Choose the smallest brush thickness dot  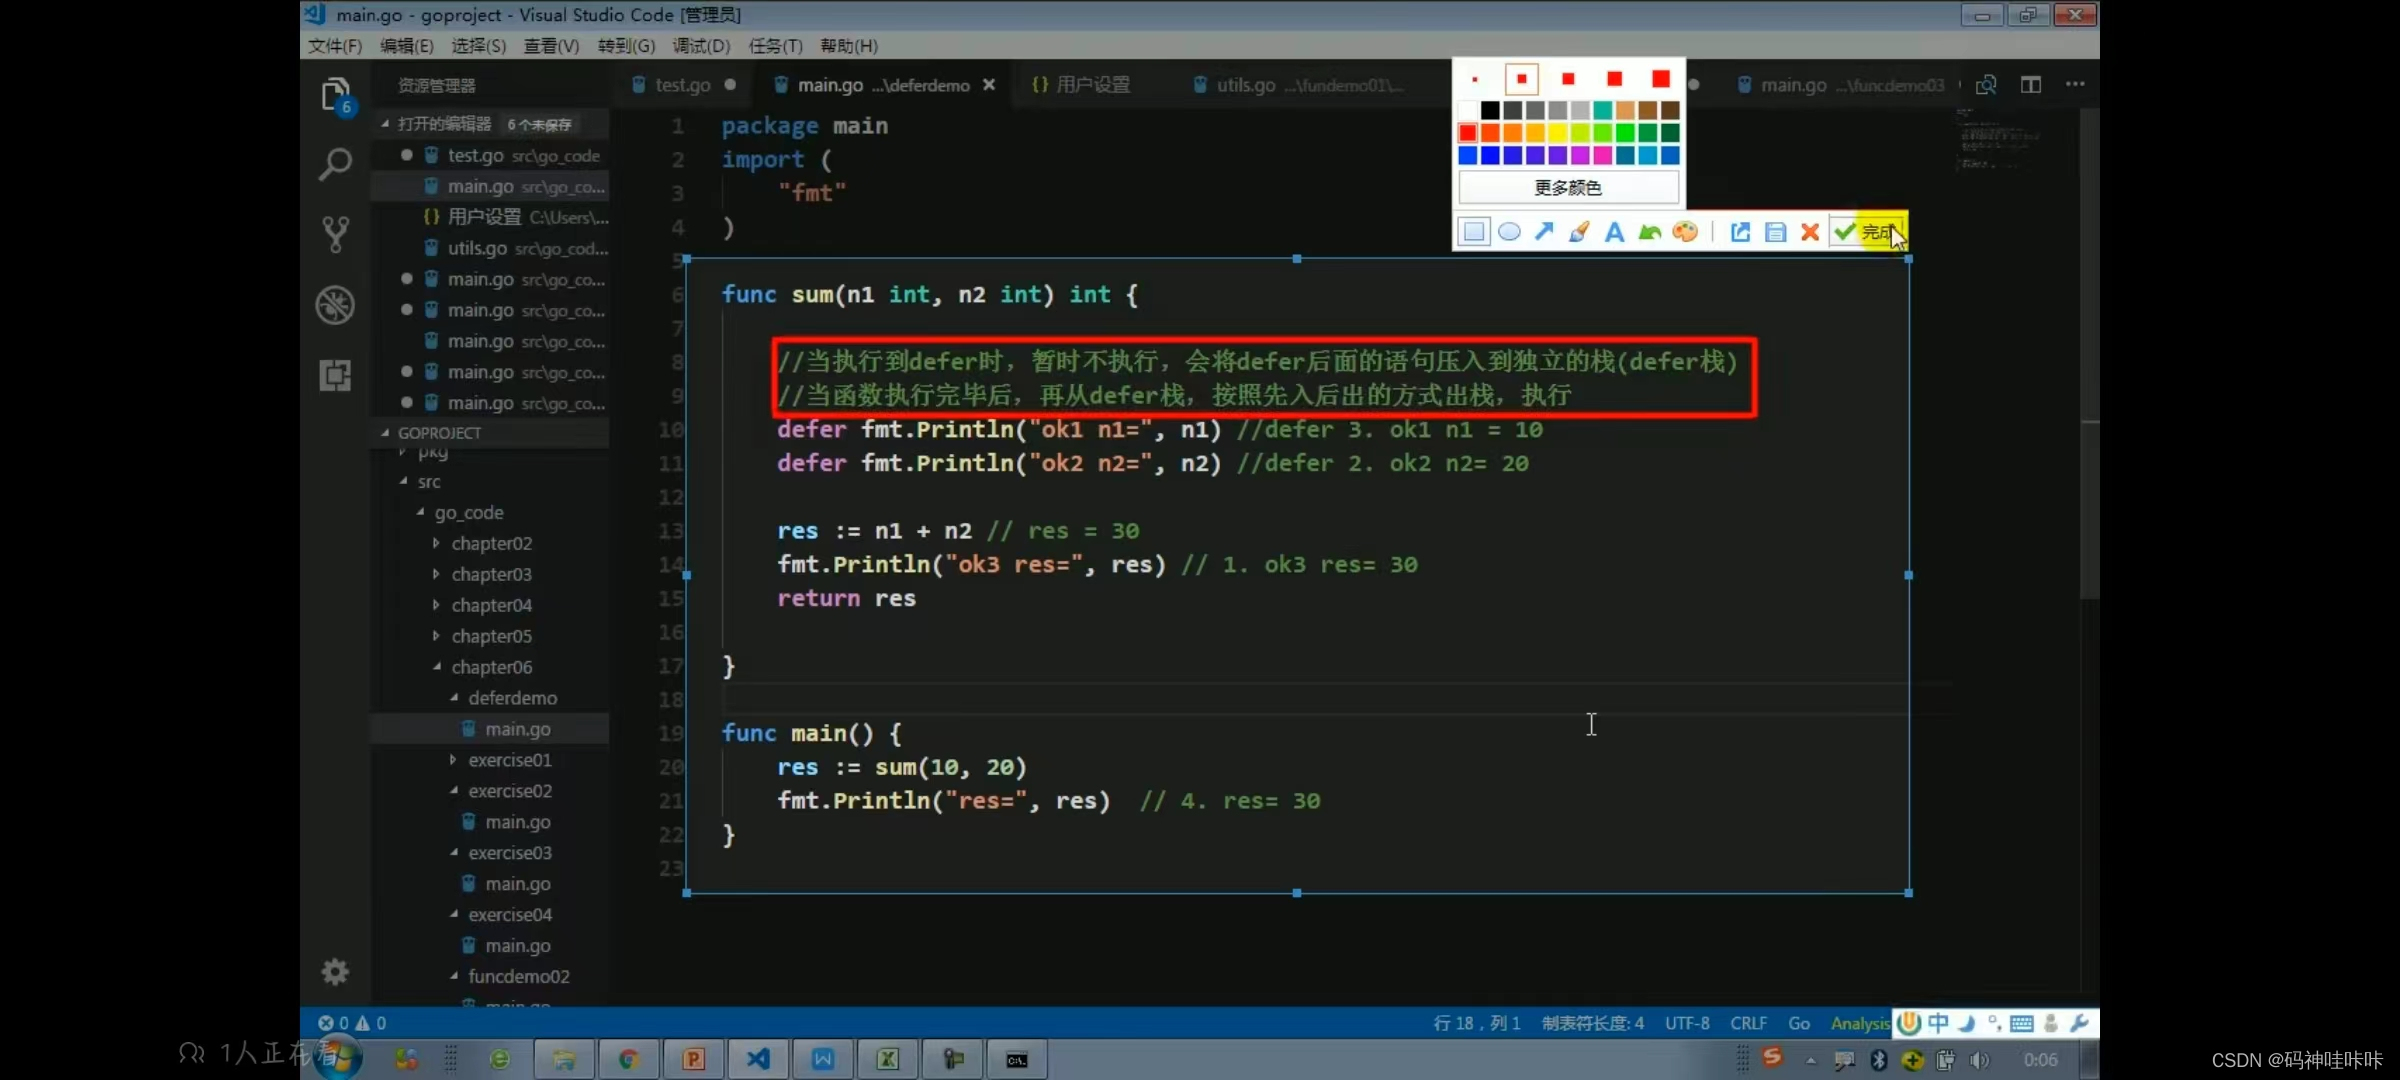click(1475, 79)
